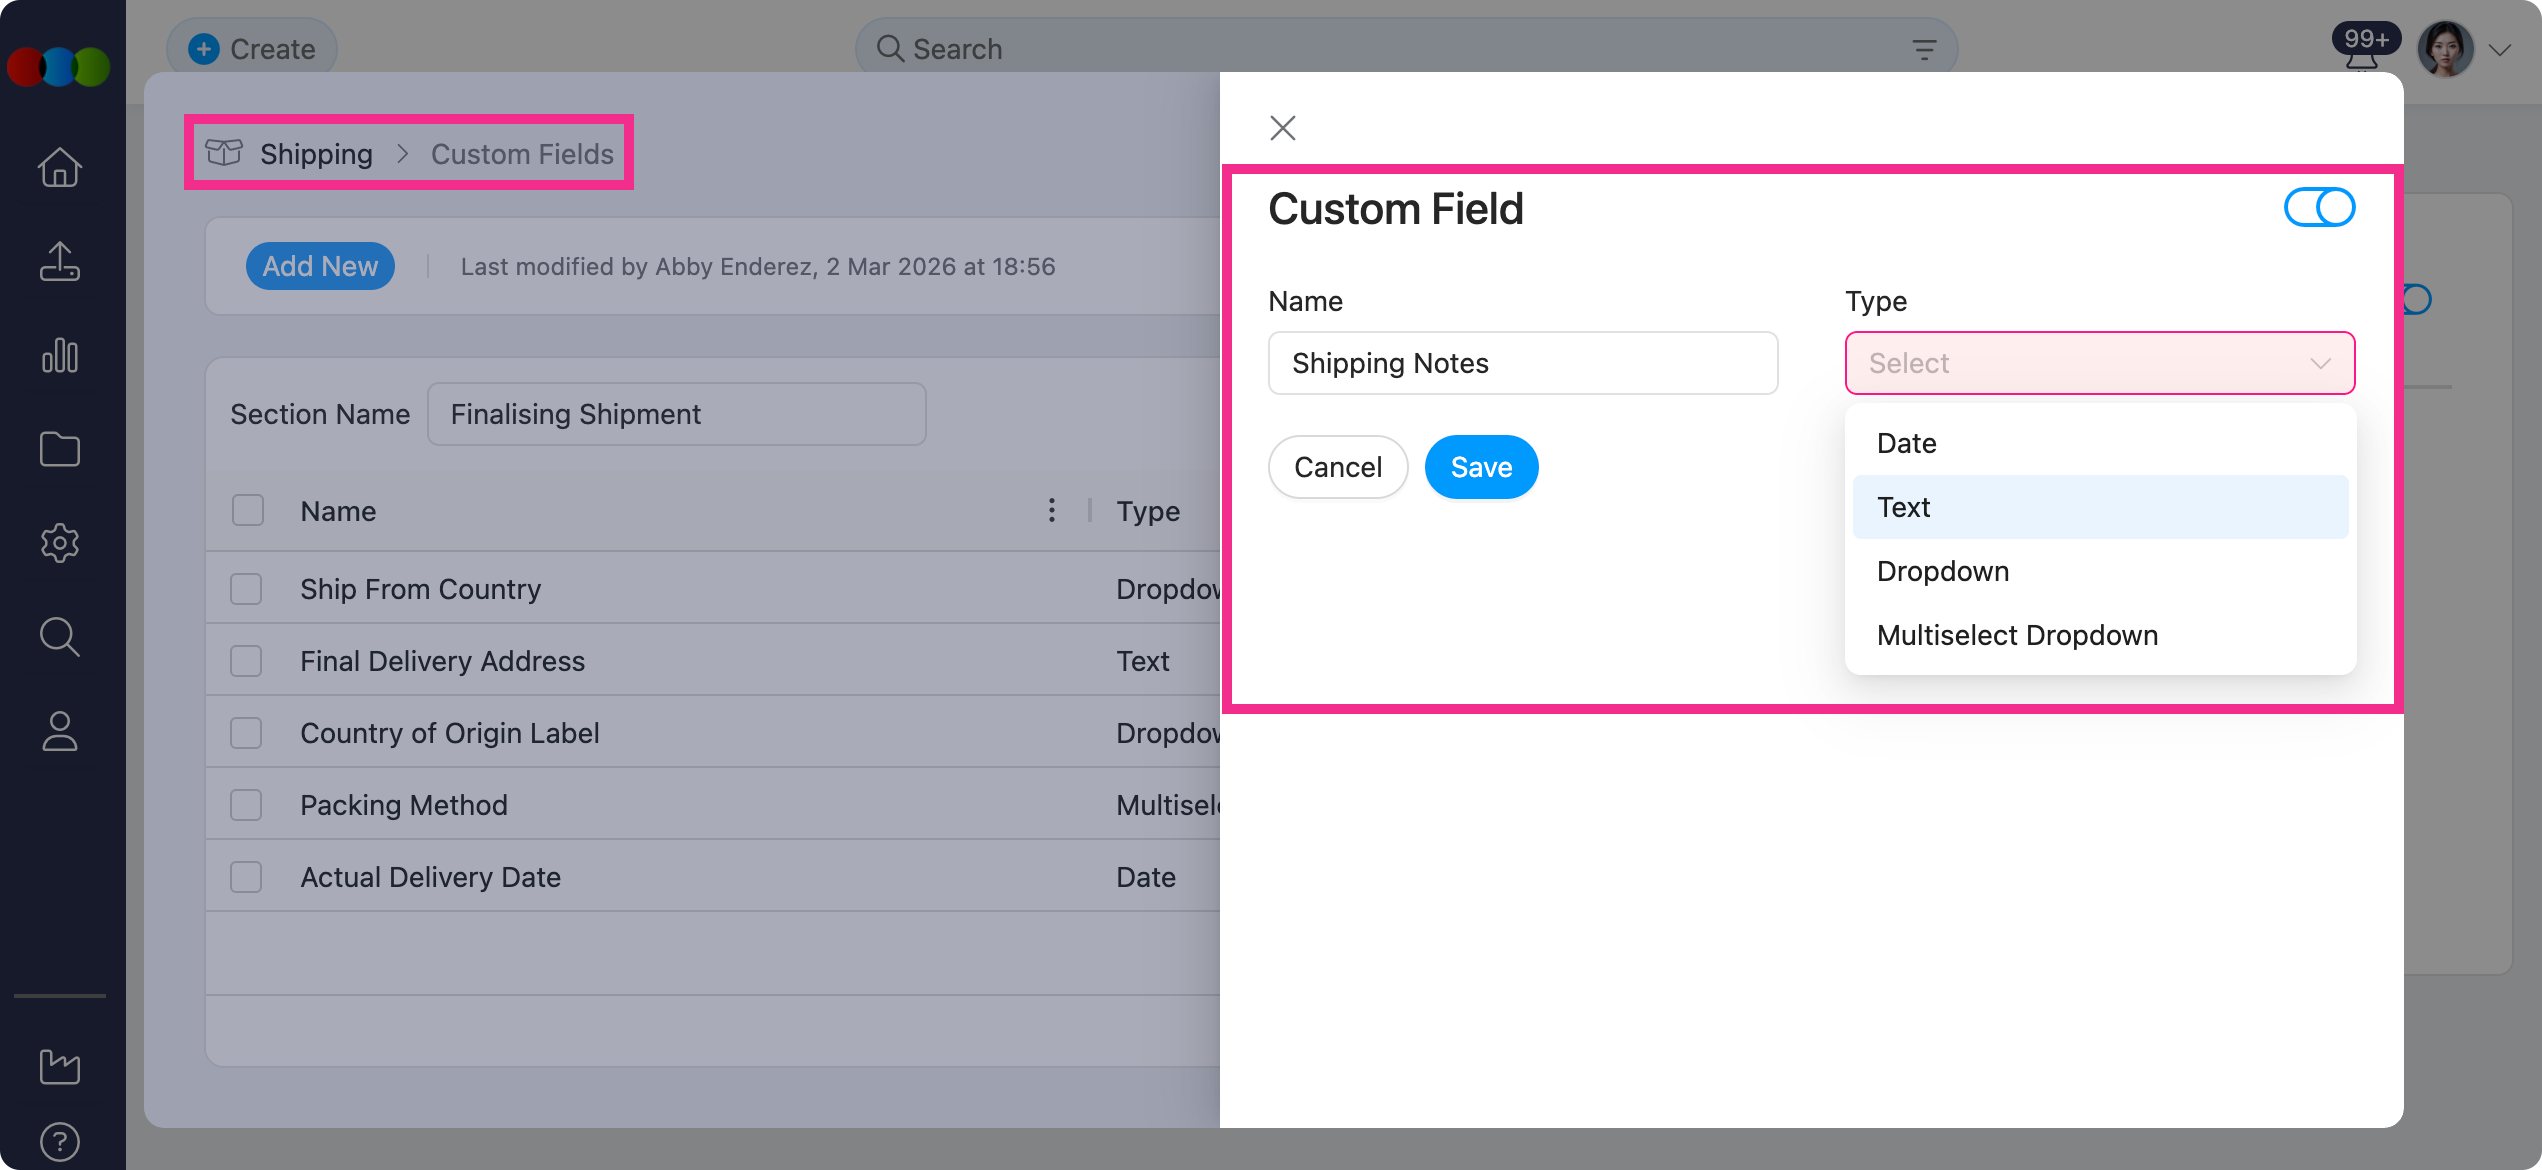This screenshot has height=1170, width=2542.
Task: Click the help question mark icon
Action: [x=60, y=1141]
